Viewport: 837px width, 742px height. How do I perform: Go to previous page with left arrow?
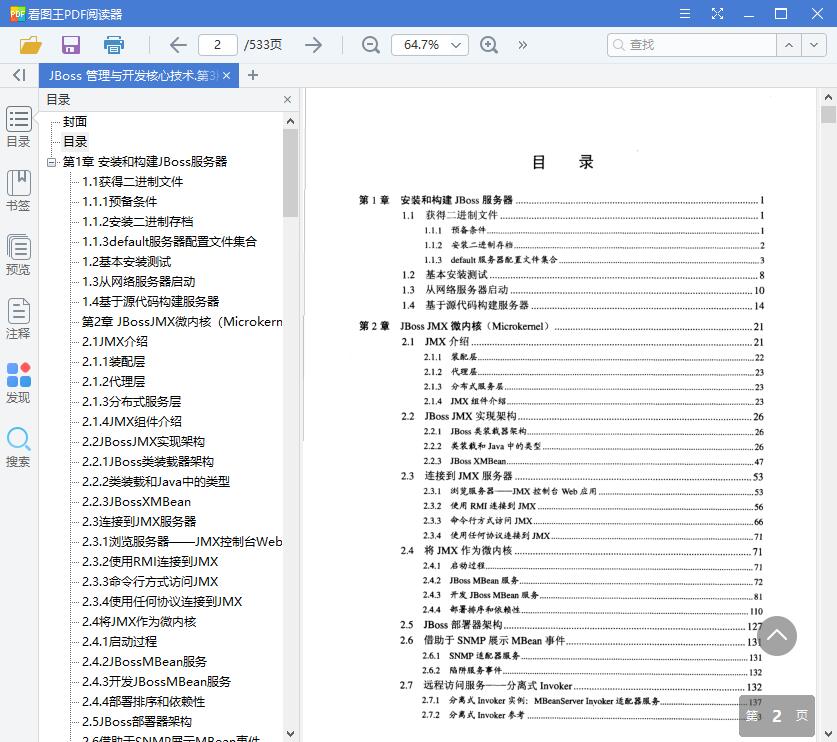tap(178, 45)
